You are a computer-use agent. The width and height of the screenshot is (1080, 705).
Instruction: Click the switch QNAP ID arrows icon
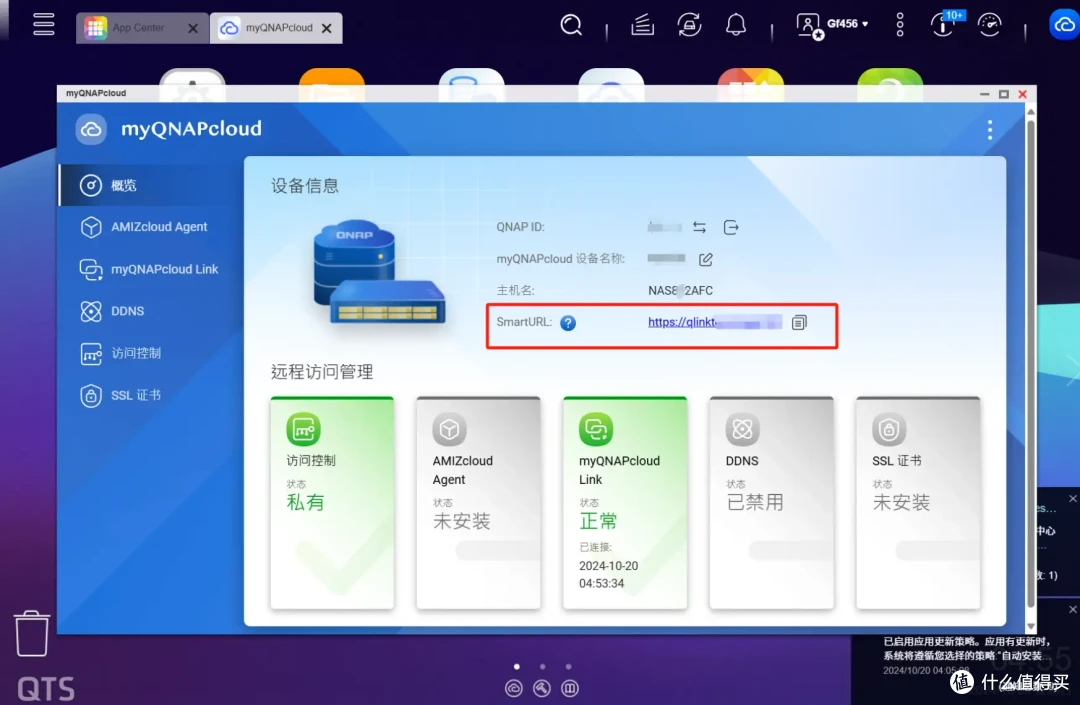[699, 227]
